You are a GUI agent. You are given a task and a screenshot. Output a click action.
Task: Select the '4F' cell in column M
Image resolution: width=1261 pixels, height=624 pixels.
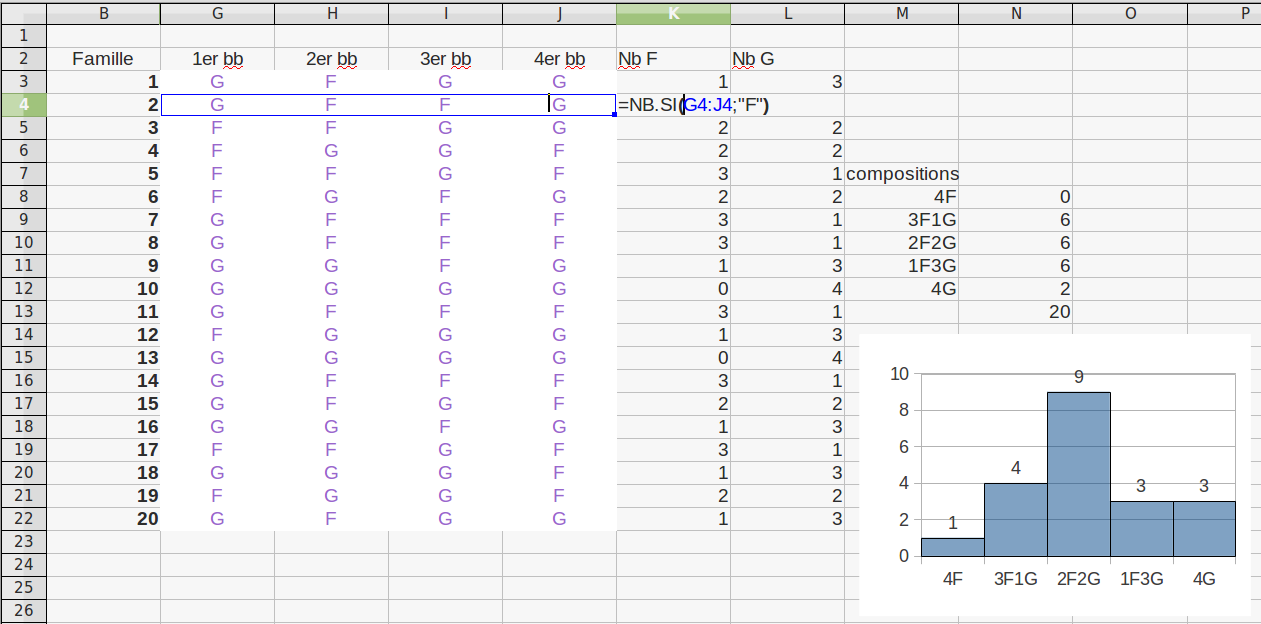tap(901, 197)
